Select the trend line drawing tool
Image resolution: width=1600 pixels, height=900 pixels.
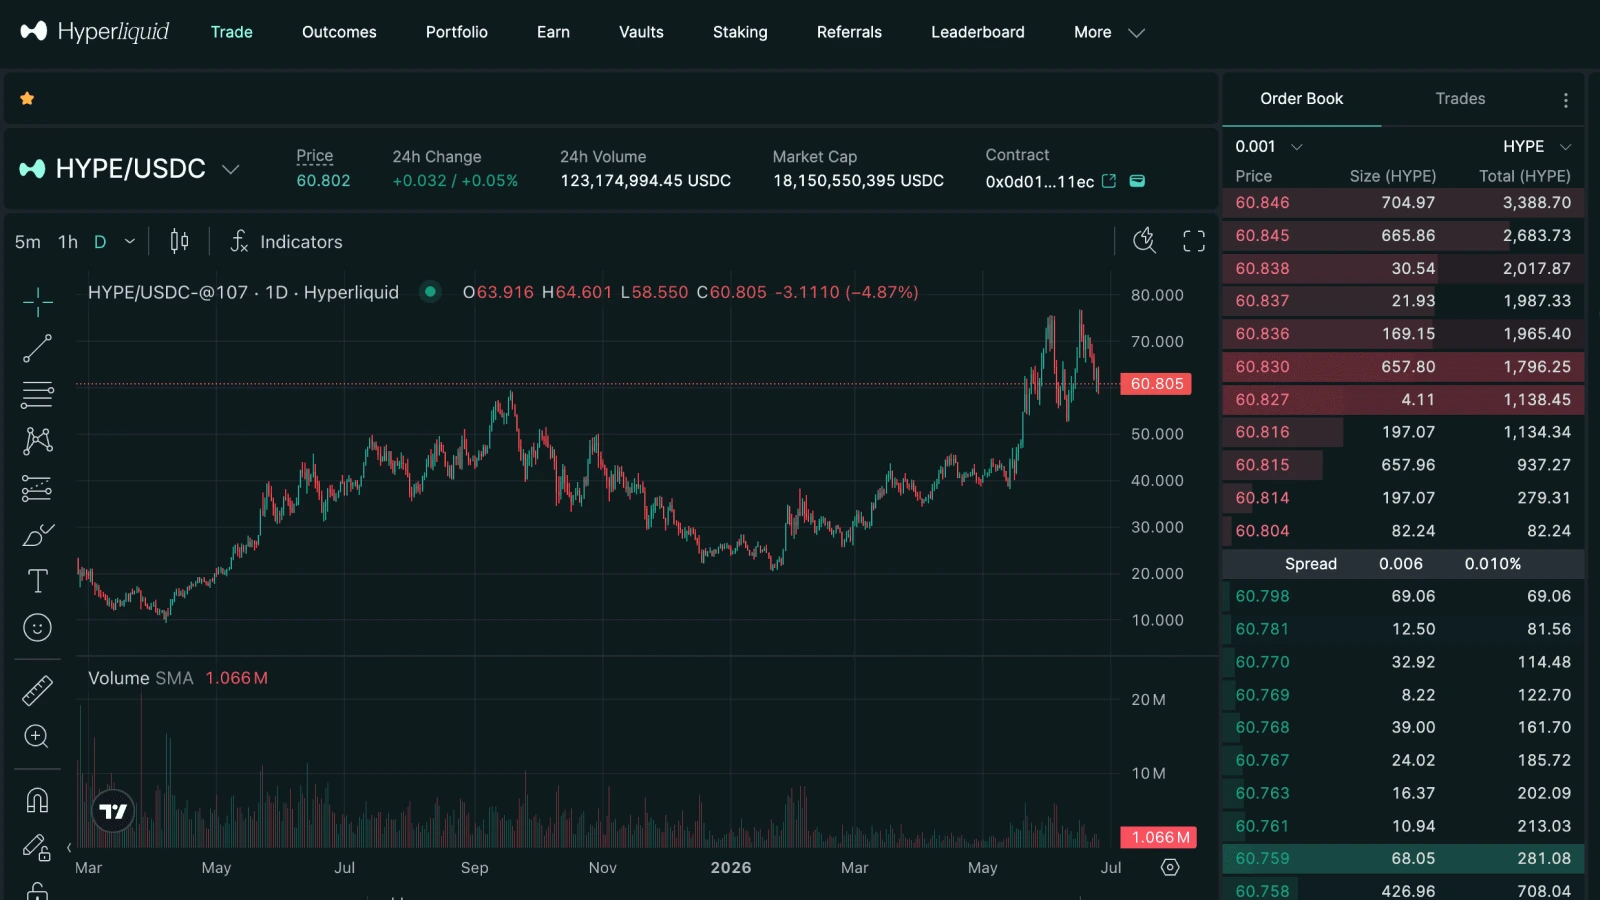(x=37, y=348)
